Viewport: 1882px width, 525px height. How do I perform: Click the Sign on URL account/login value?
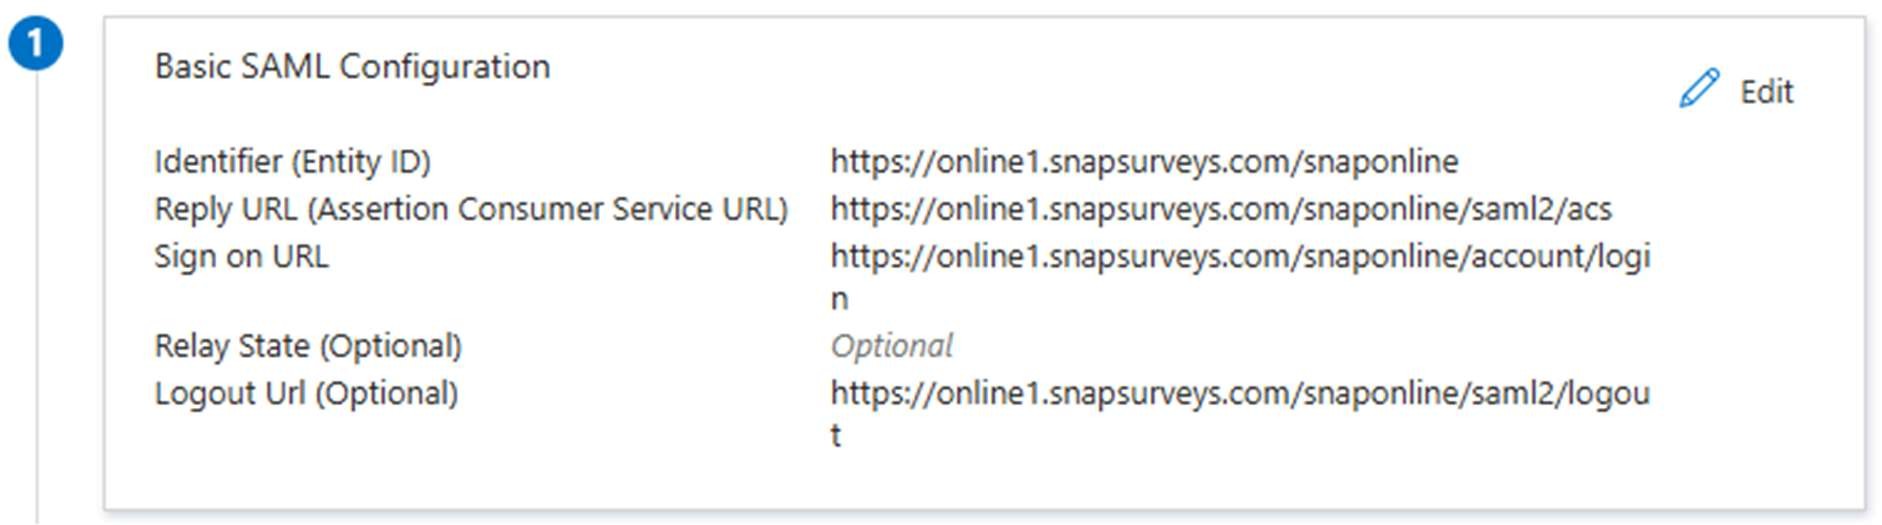coord(1240,257)
